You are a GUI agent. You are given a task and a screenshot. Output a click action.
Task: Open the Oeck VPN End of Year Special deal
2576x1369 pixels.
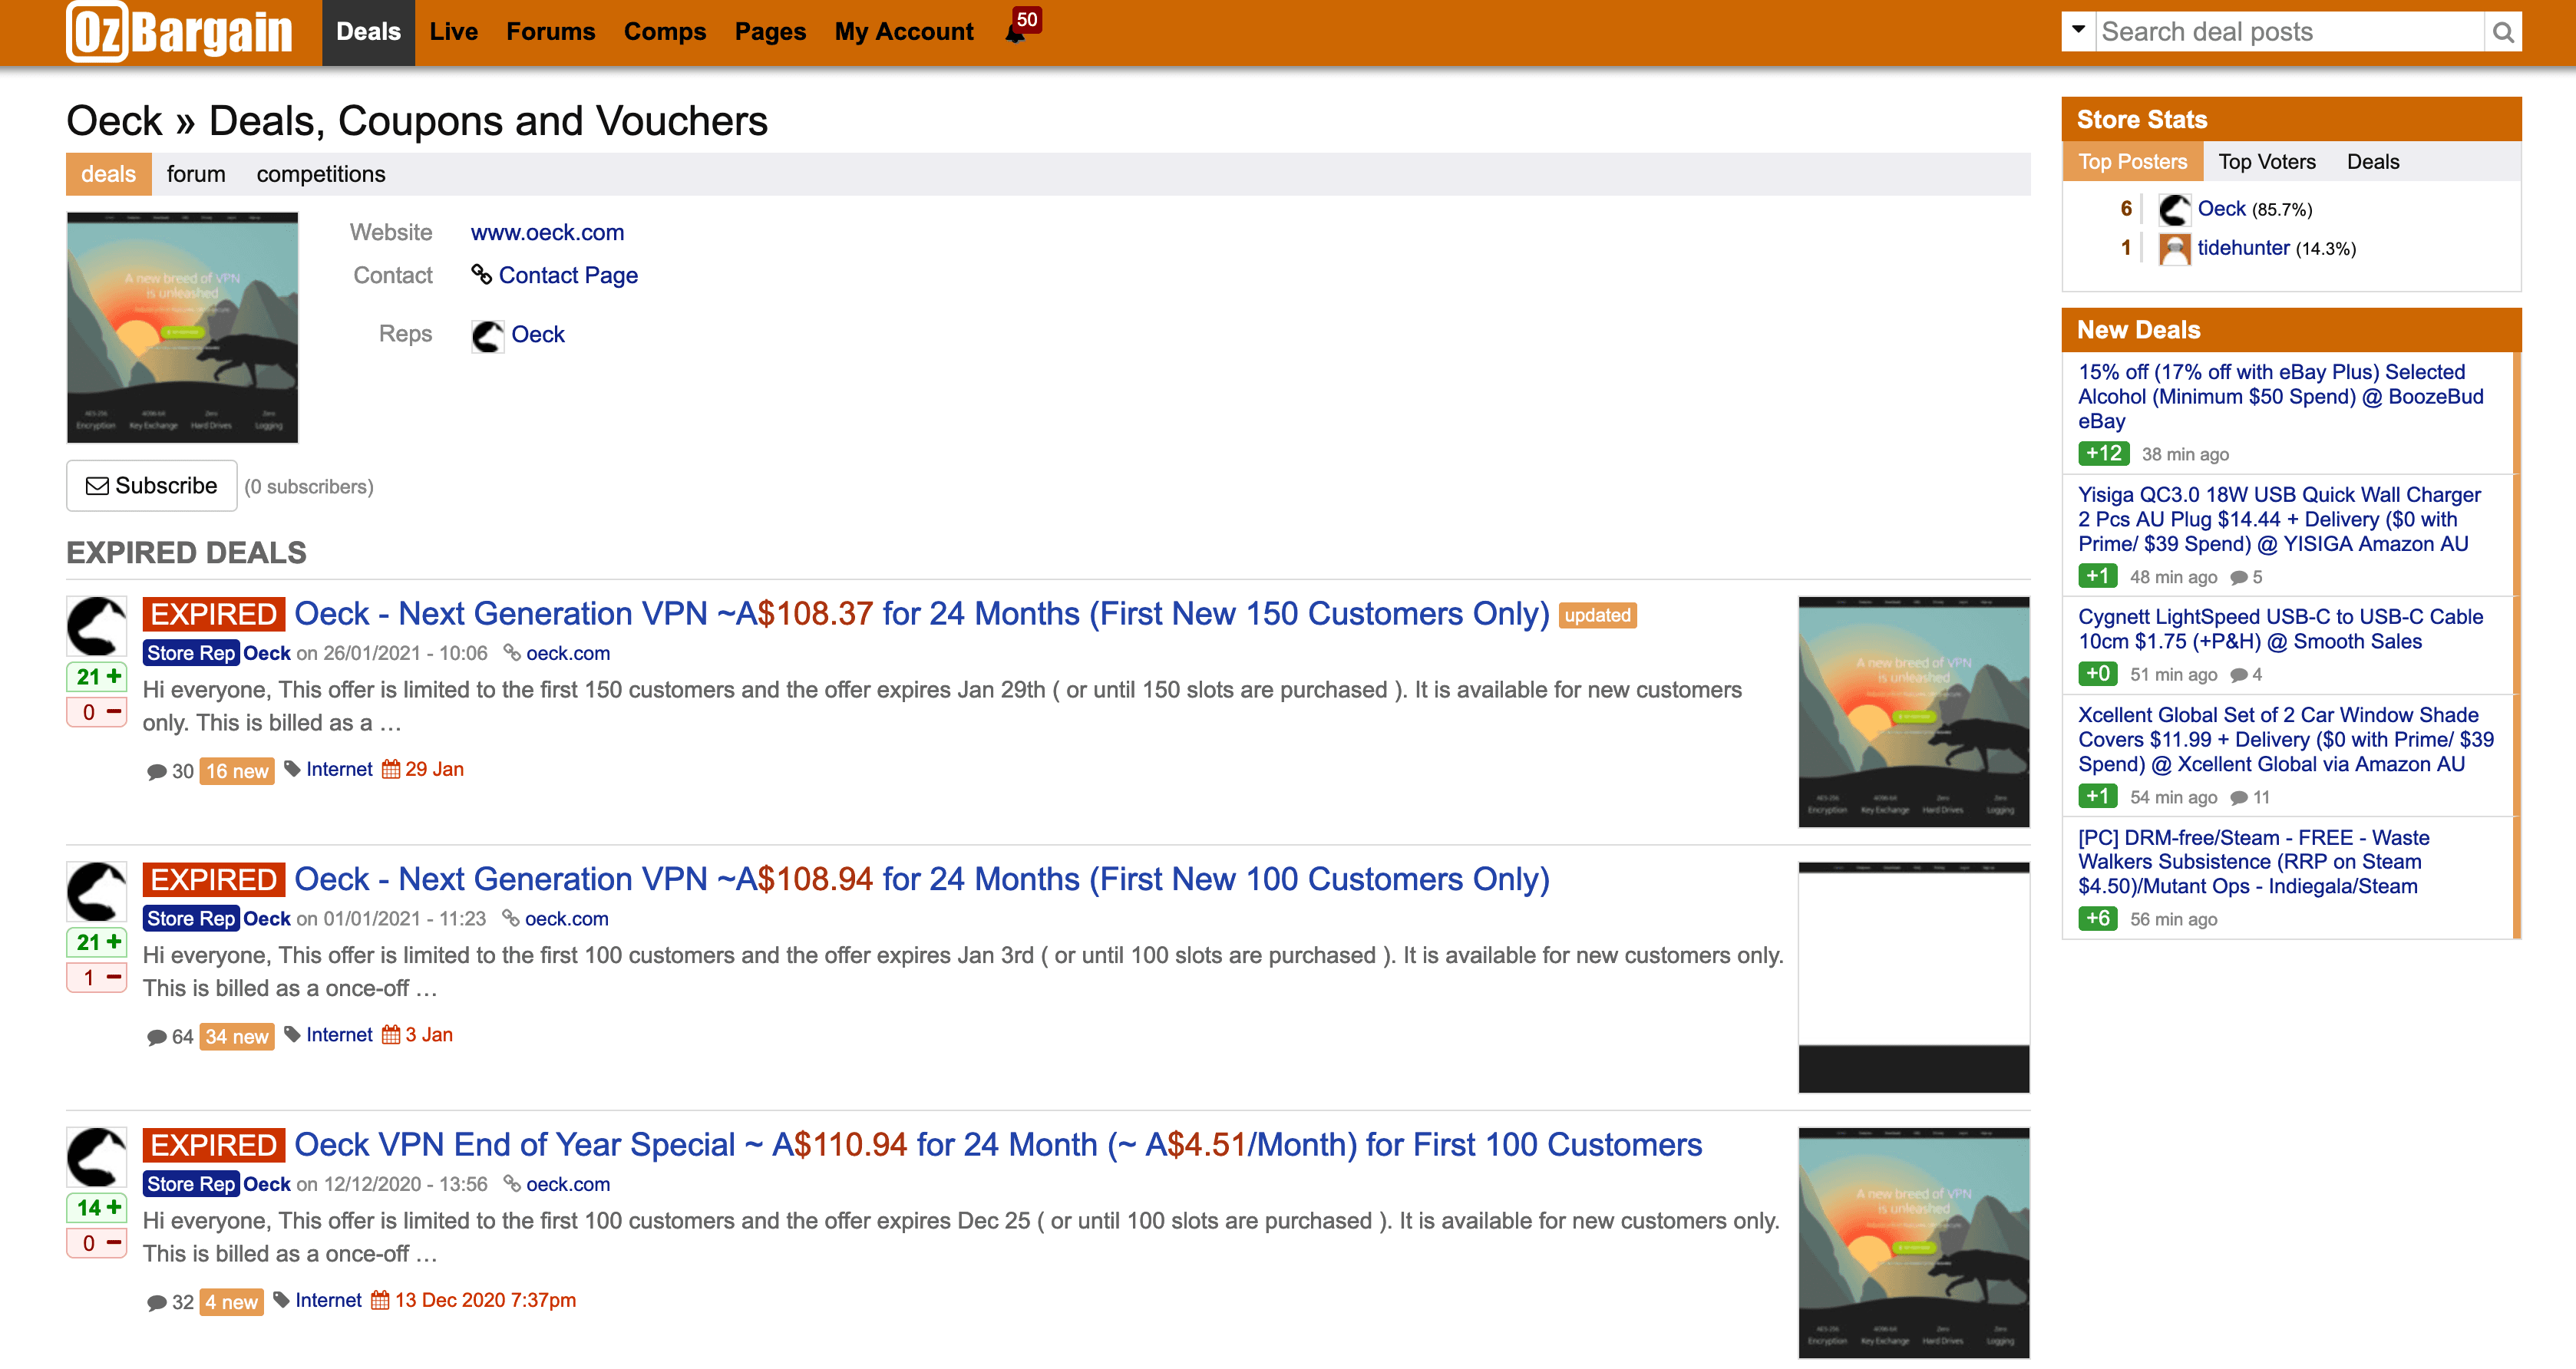[998, 1145]
